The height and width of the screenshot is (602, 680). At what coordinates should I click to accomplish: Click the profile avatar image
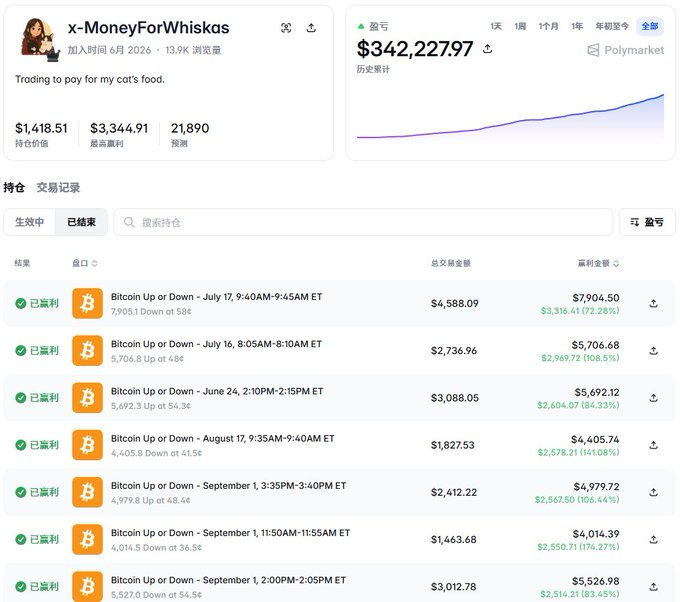(39, 39)
